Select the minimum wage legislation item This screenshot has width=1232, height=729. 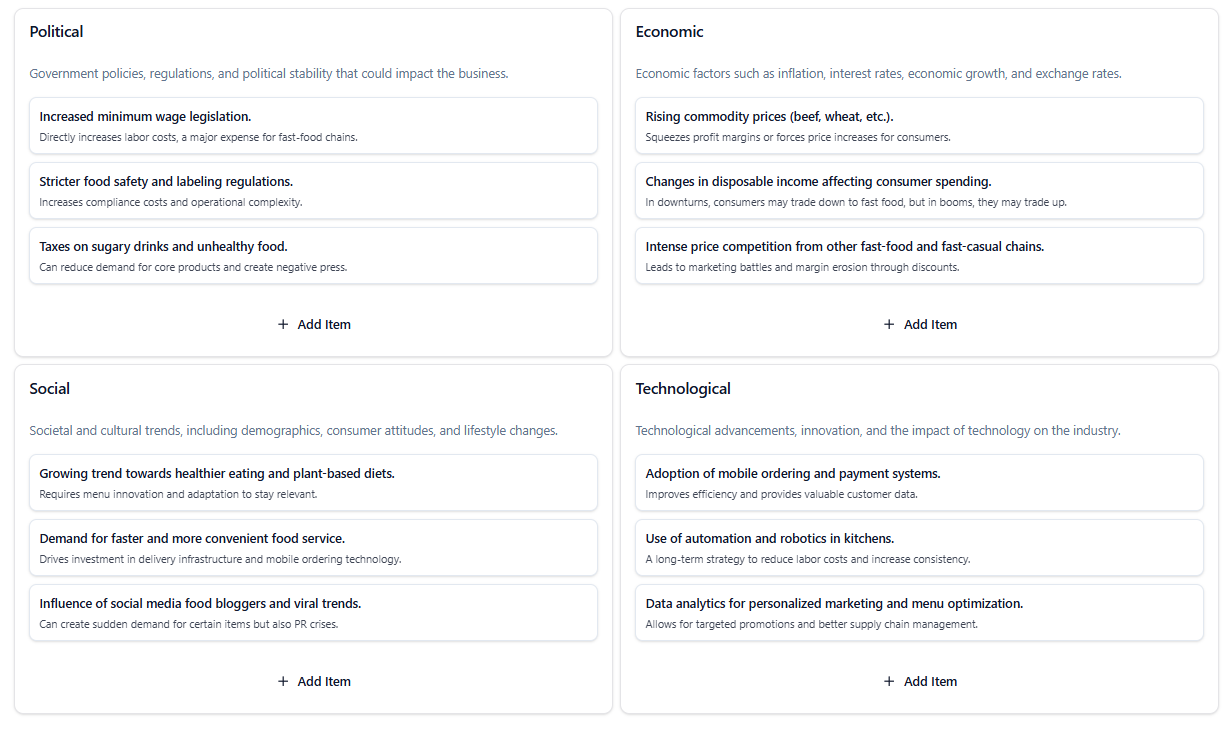coord(313,126)
